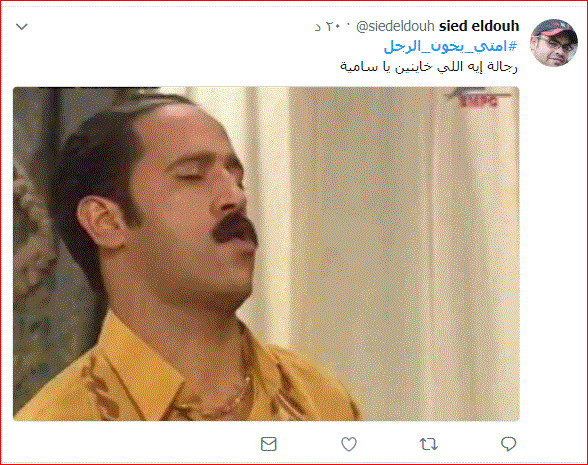588x465 pixels.
Task: Like the tweet with the heart icon
Action: pos(349,444)
